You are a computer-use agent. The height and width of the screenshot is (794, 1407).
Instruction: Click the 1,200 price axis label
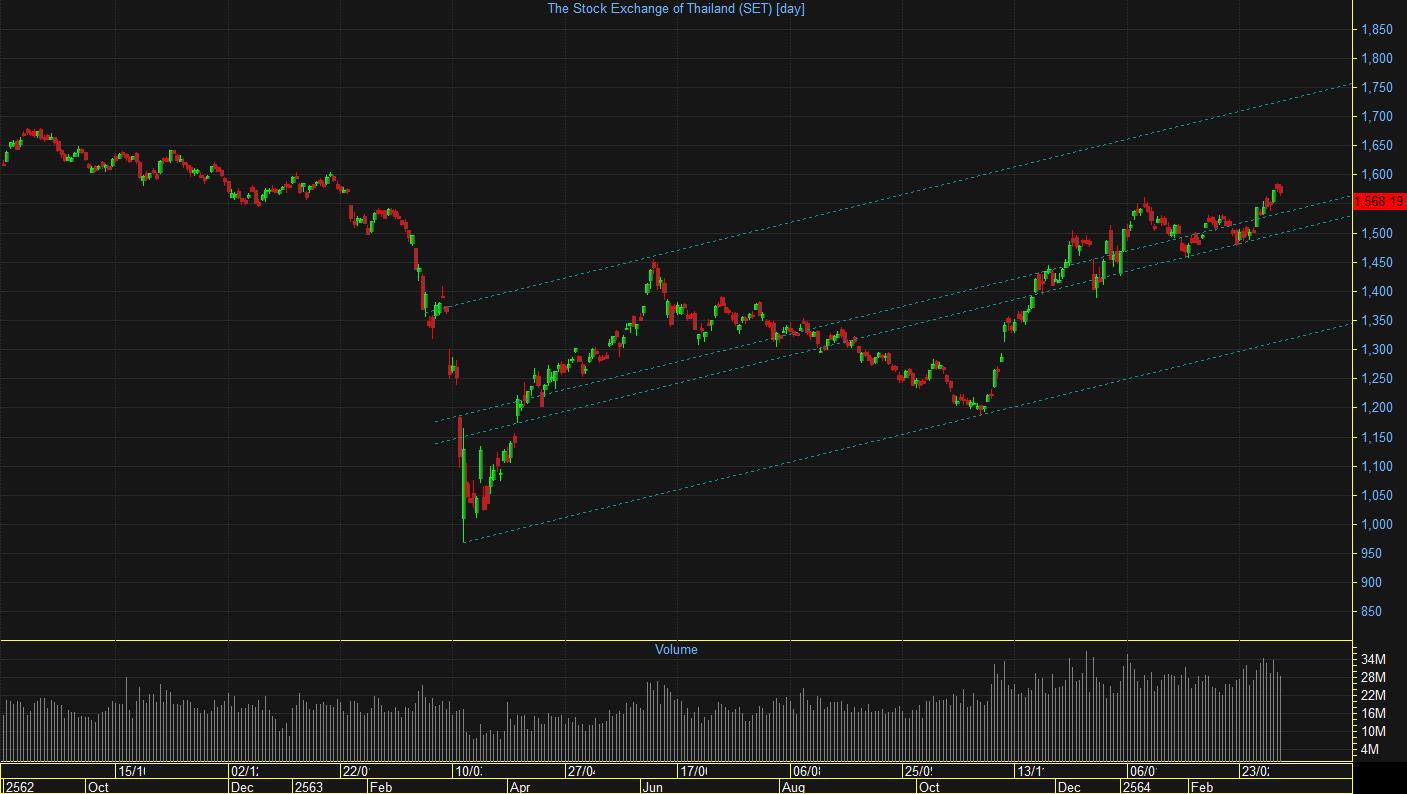(1377, 408)
